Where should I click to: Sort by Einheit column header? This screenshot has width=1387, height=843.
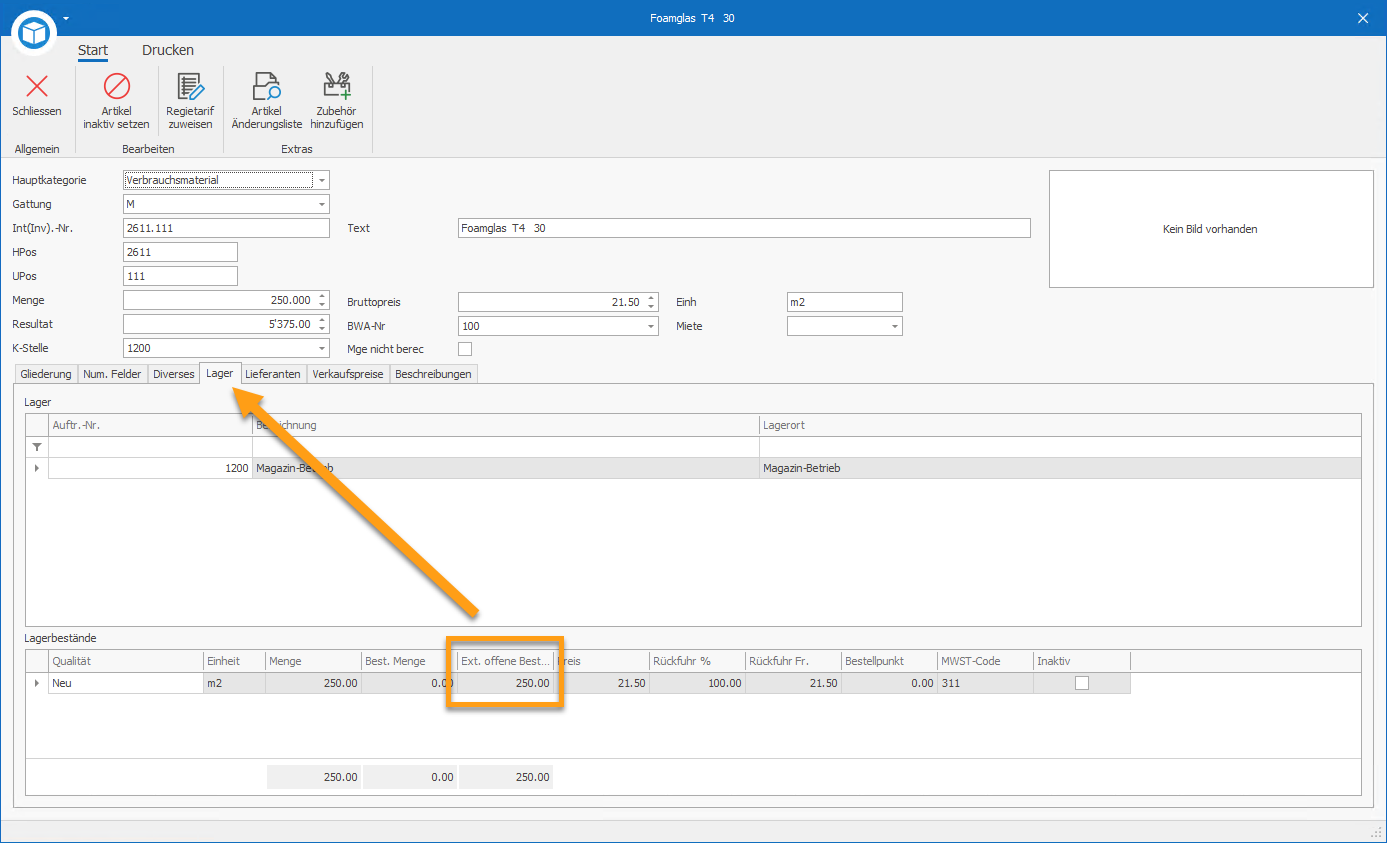[x=234, y=661]
